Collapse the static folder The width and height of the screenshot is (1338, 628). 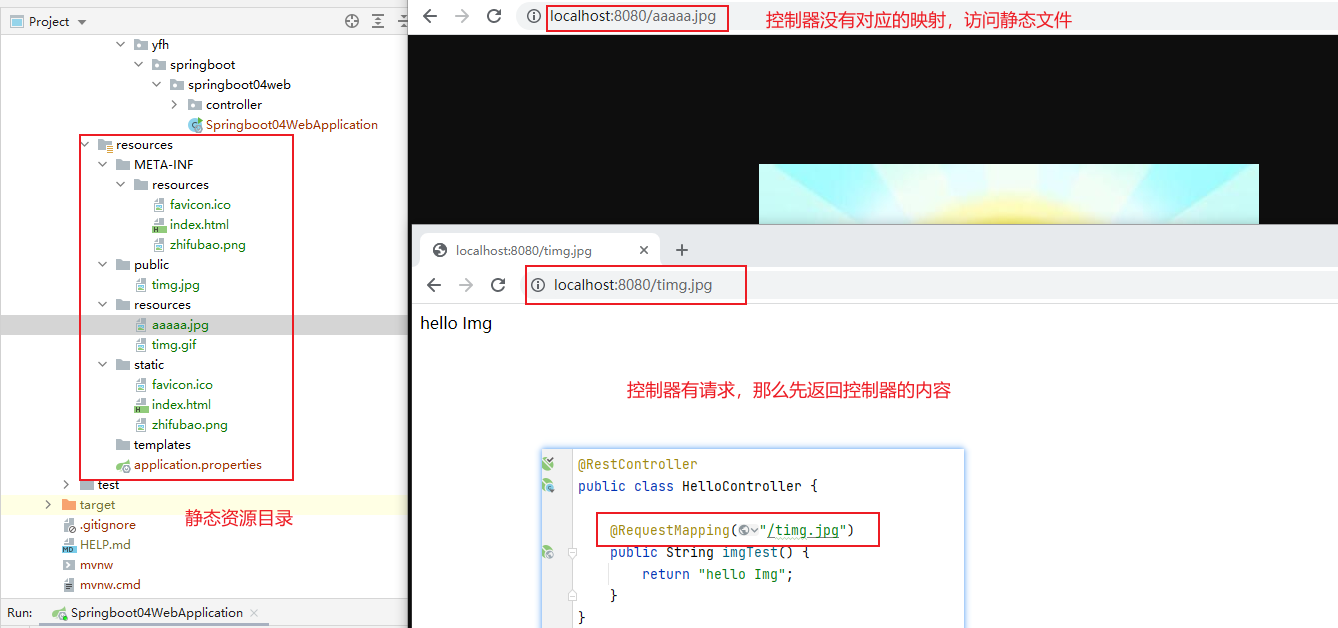point(103,365)
